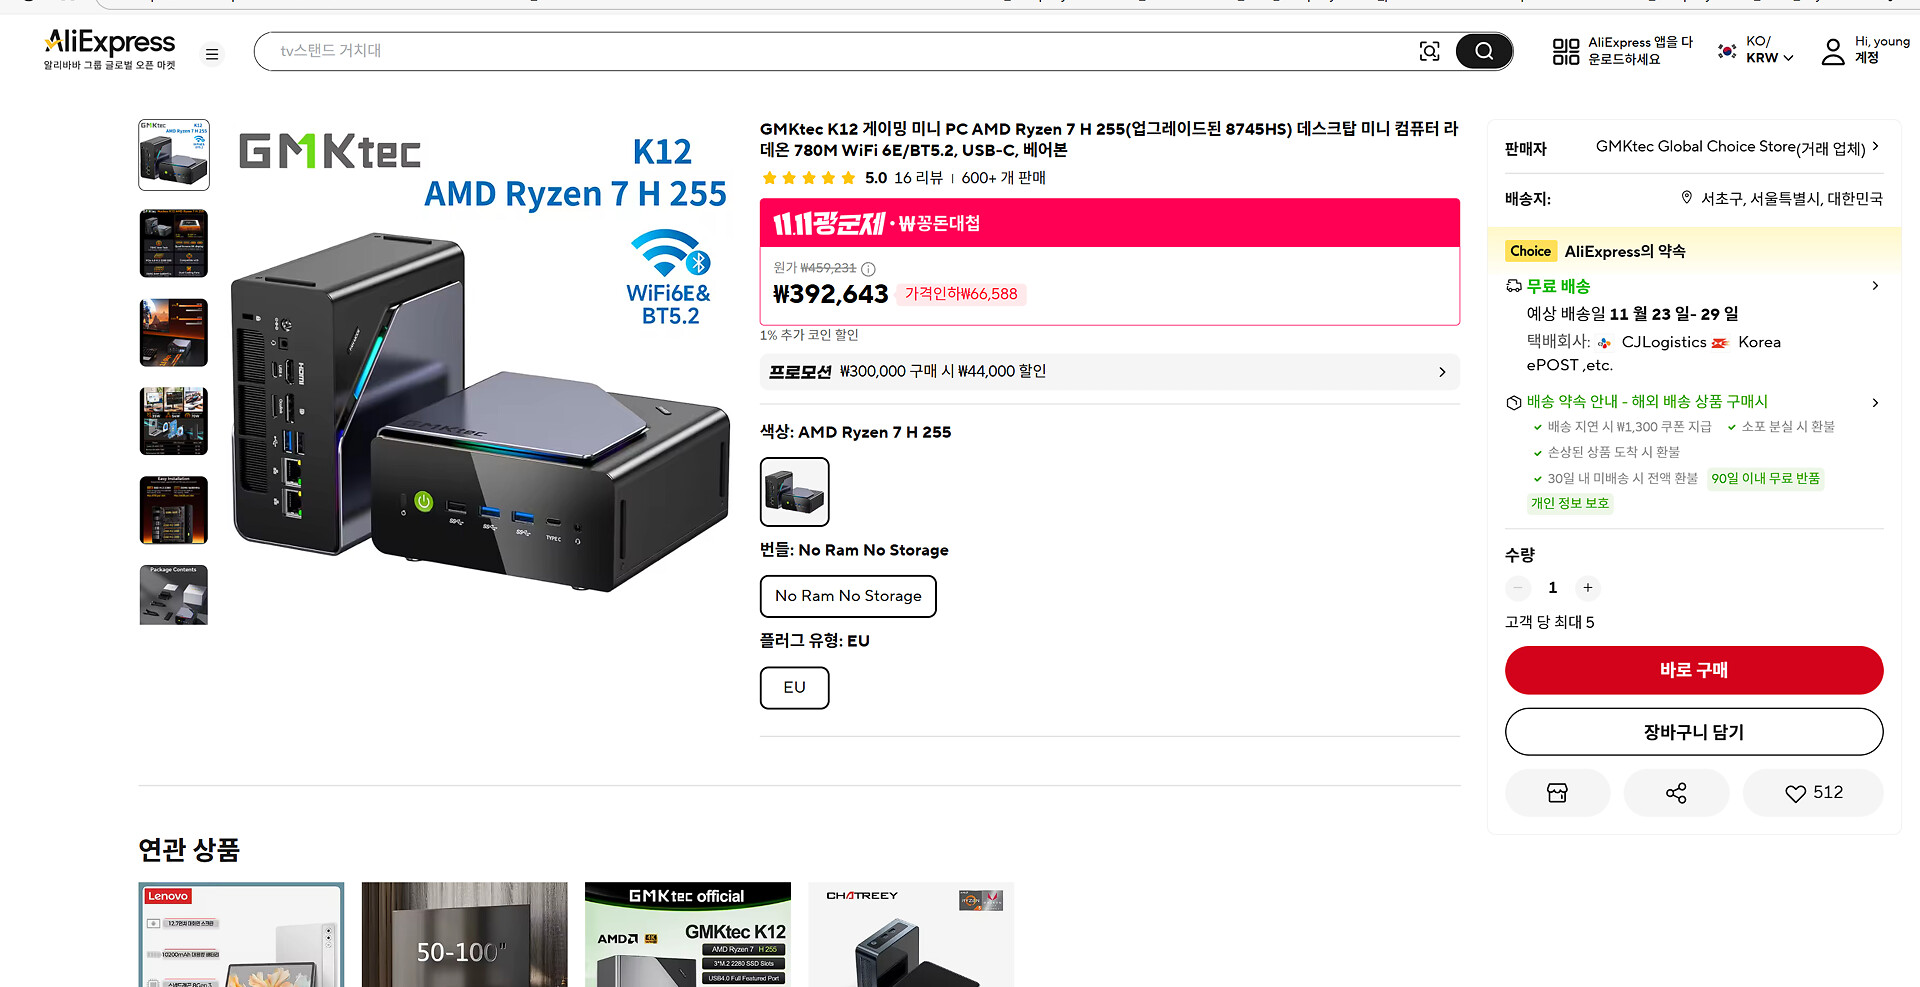Select the fourth product gallery thumbnail
The height and width of the screenshot is (987, 1920).
(174, 421)
